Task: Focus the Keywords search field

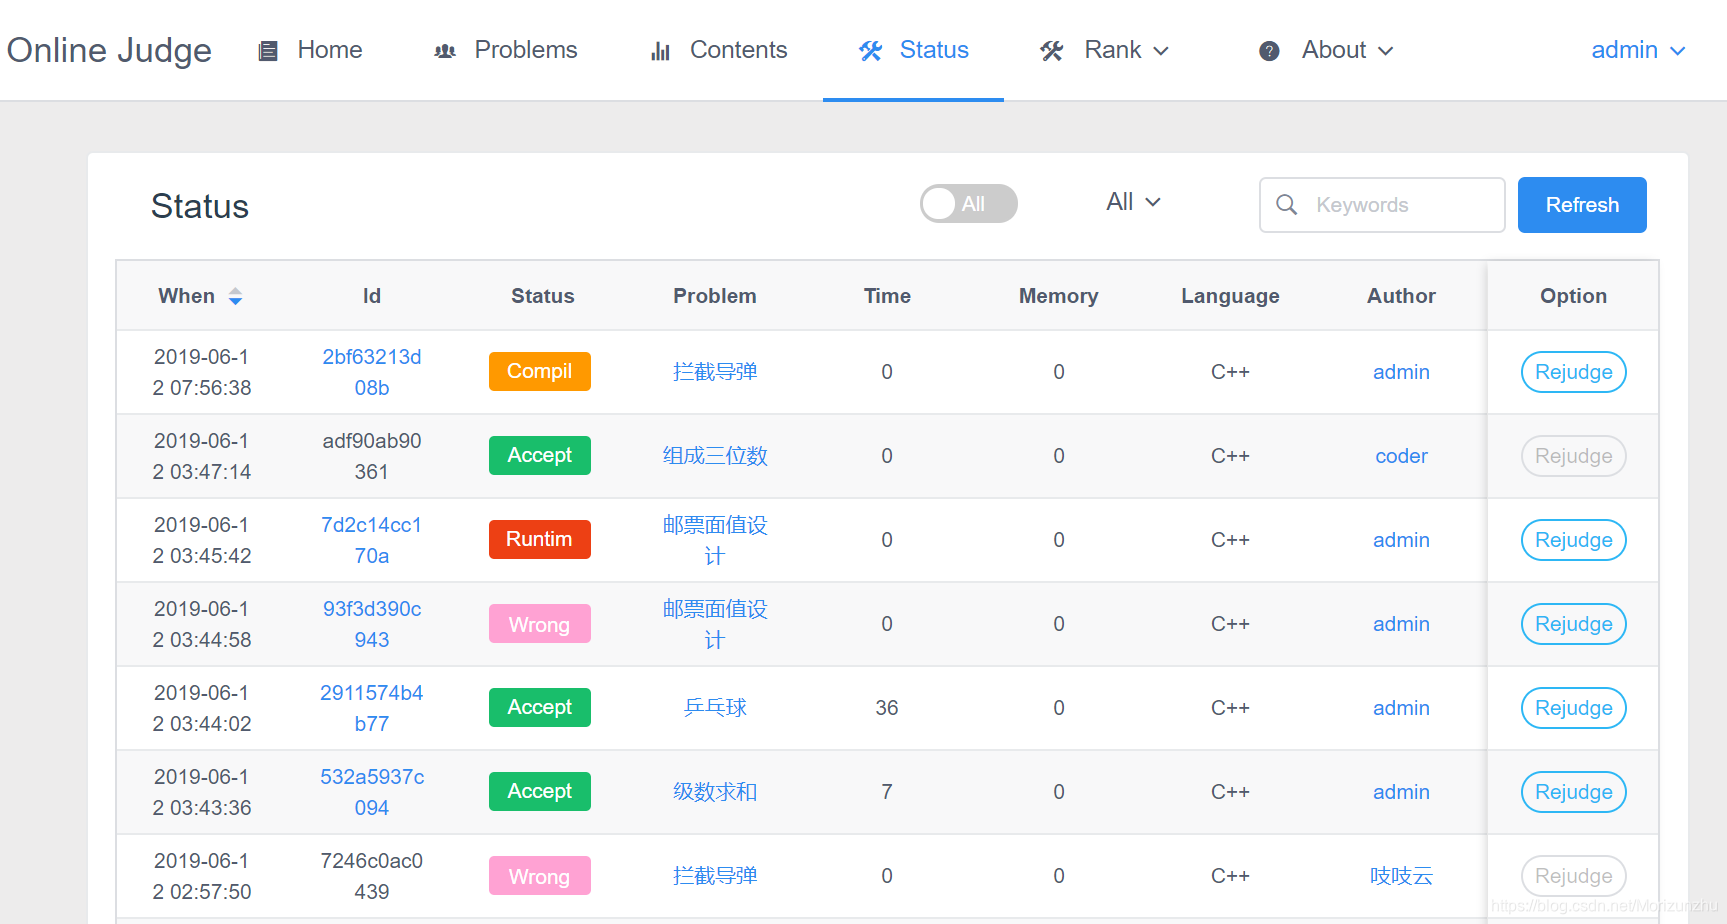Action: (1382, 205)
